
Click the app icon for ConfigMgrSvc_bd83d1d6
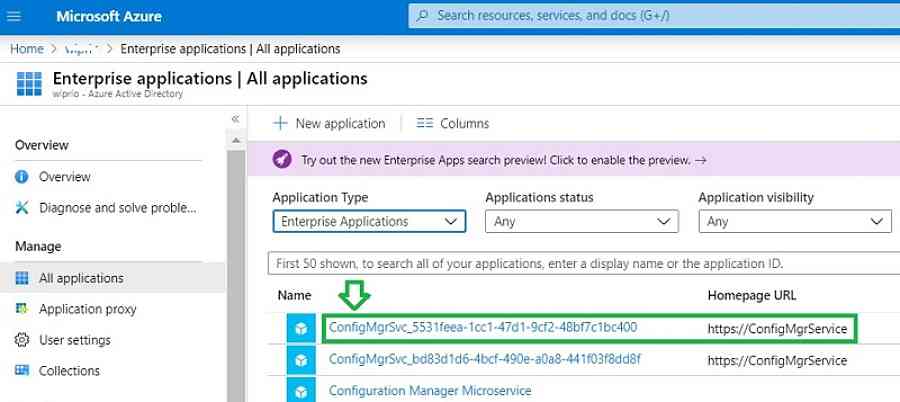(x=301, y=360)
